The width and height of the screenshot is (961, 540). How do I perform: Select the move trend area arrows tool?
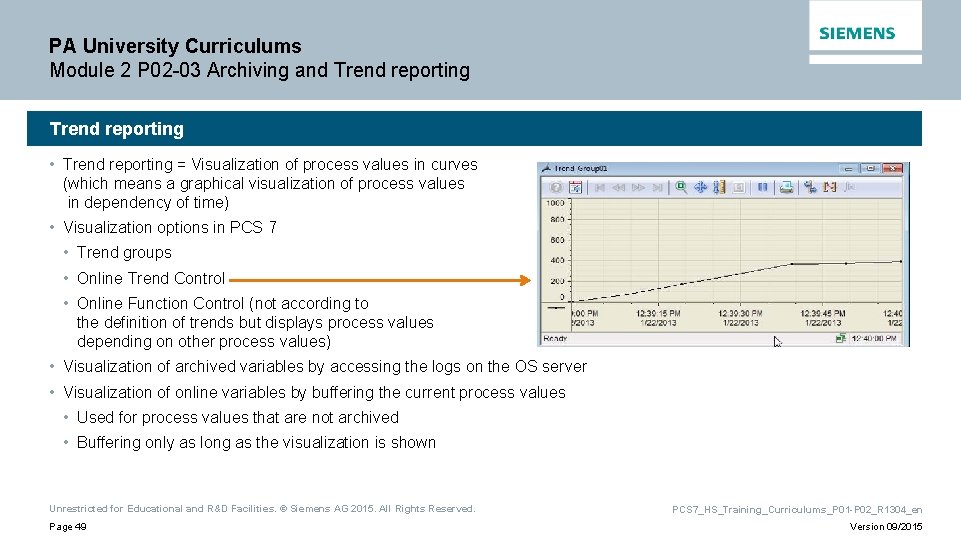[x=700, y=188]
